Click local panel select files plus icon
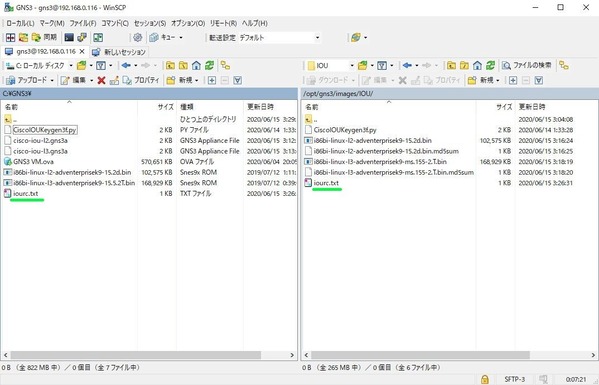The height and width of the screenshot is (385, 599). point(212,80)
